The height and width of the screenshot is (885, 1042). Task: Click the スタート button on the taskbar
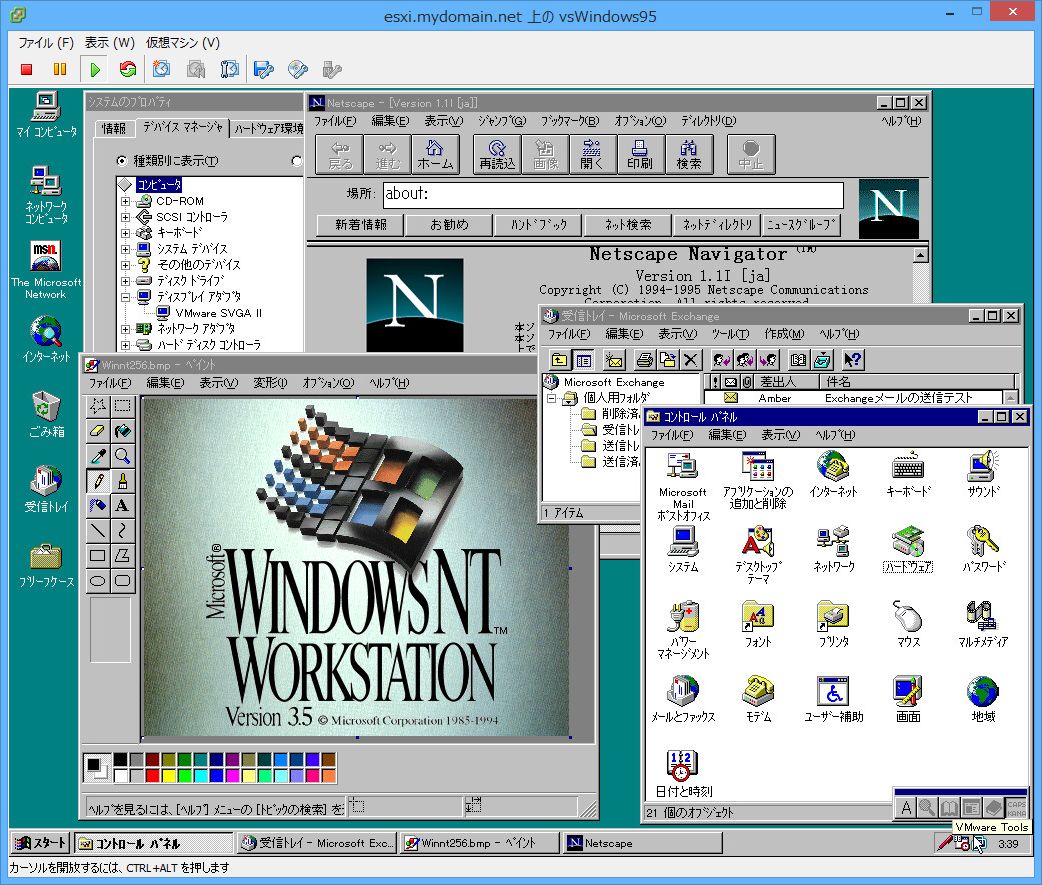coord(41,843)
